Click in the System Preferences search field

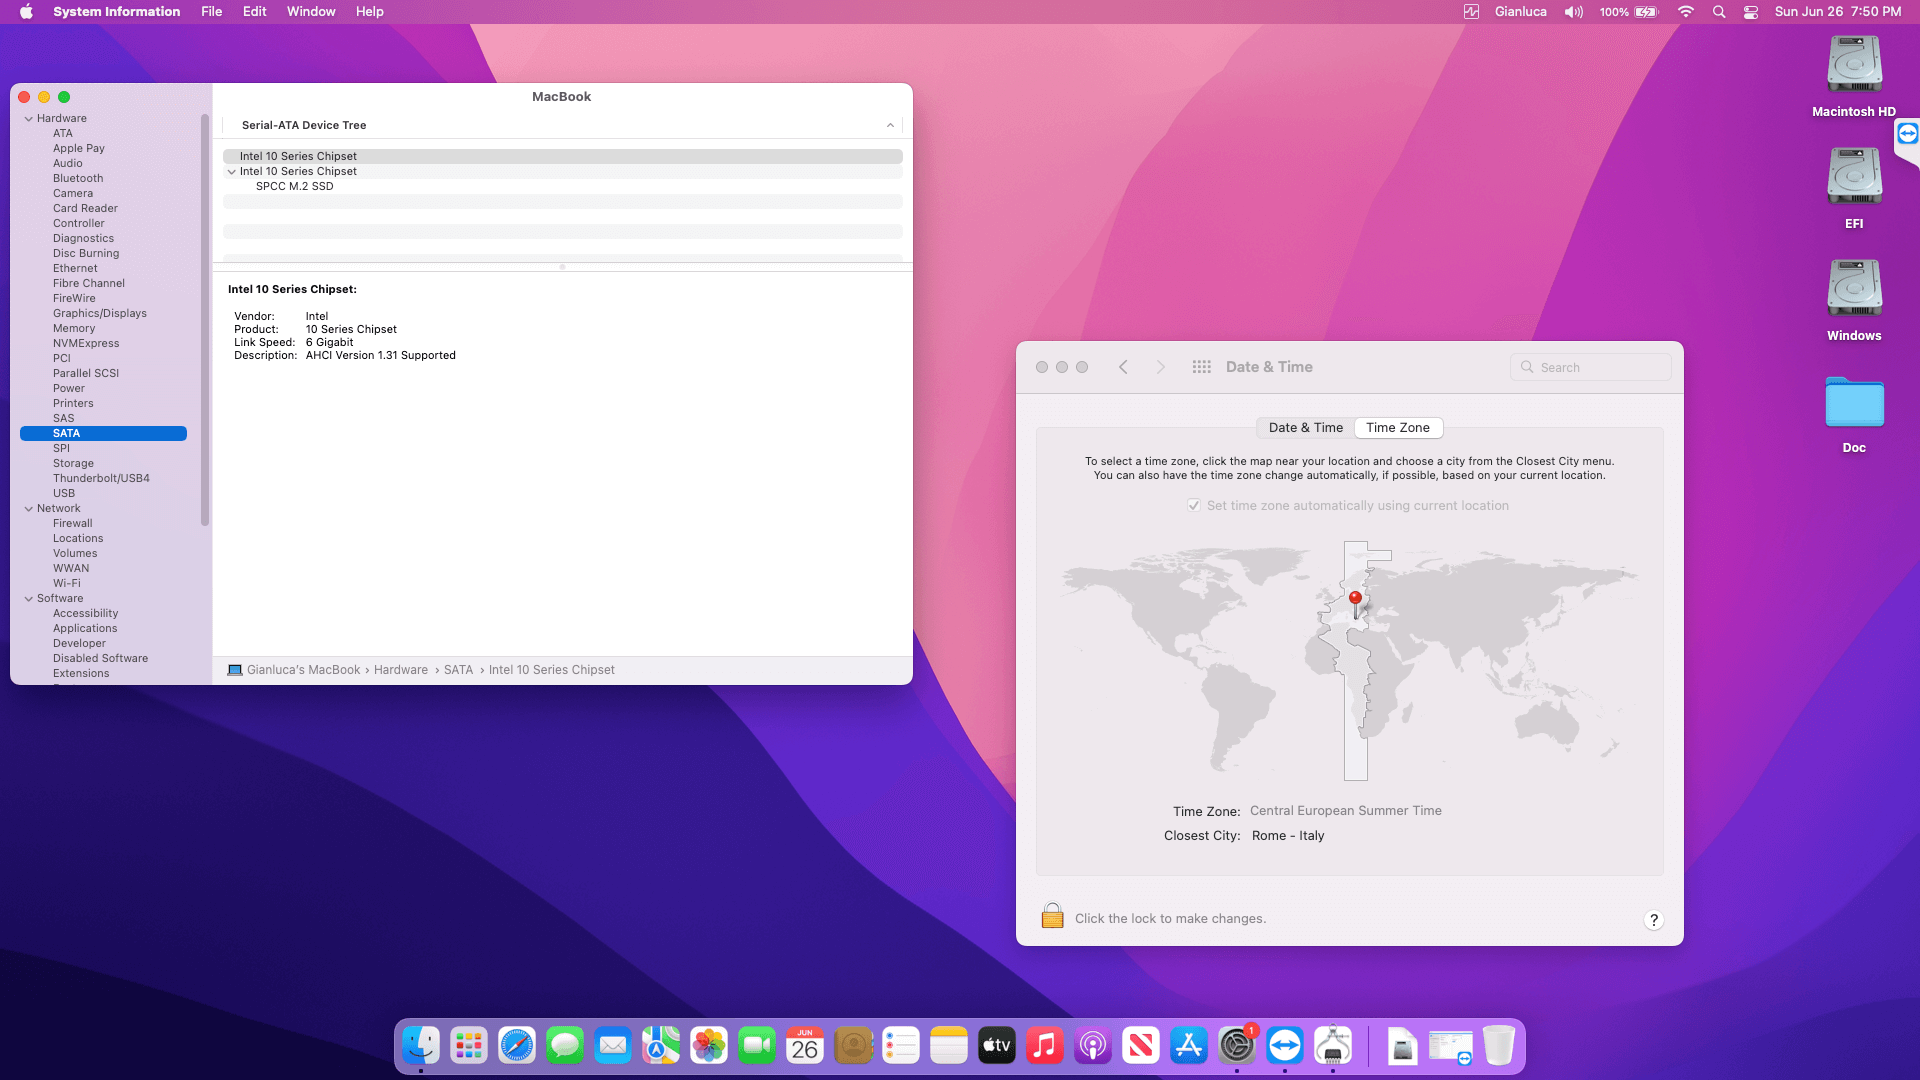coord(1590,367)
